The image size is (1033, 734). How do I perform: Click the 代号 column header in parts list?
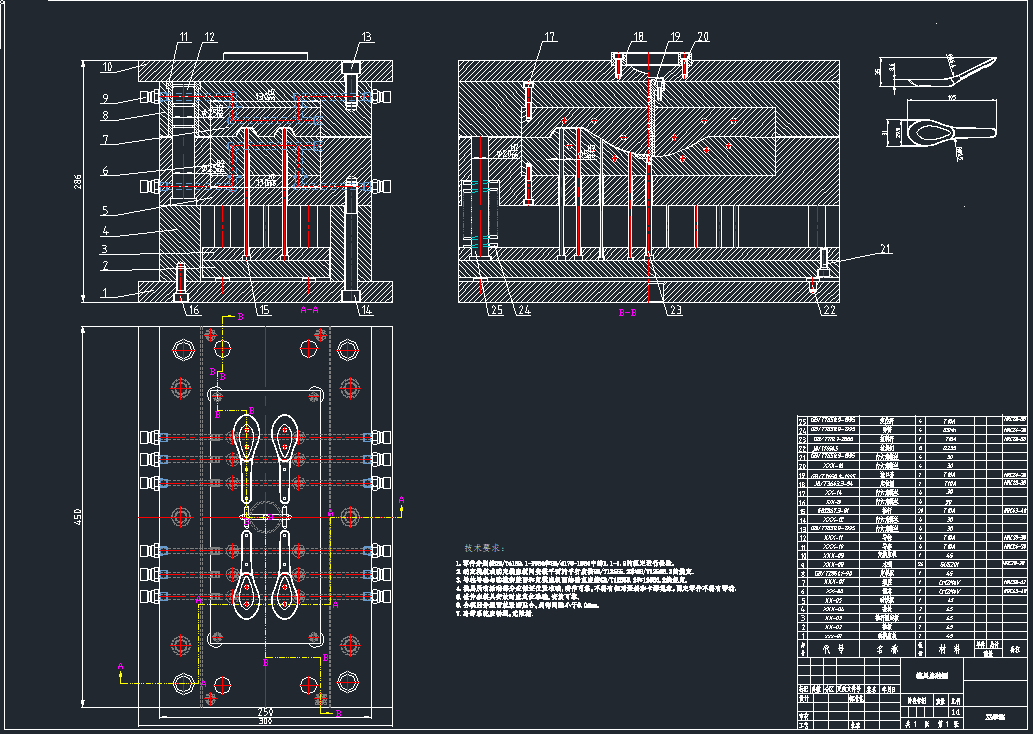(x=833, y=649)
